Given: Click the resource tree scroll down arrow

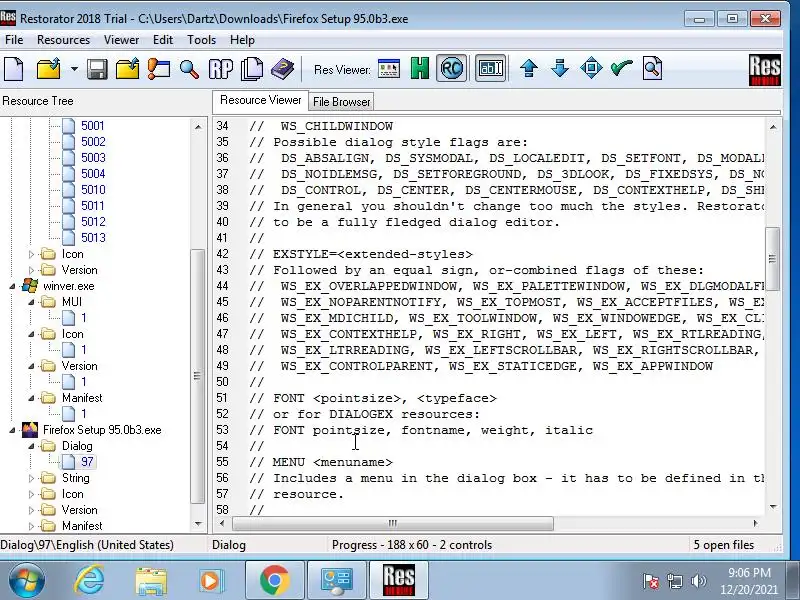Looking at the screenshot, I should pyautogui.click(x=198, y=524).
